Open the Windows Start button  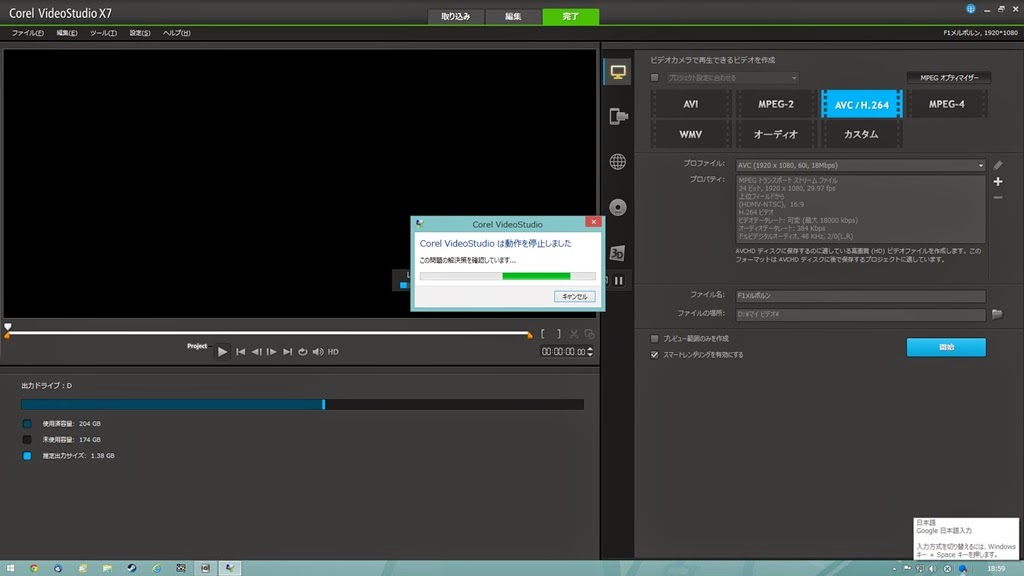(10, 568)
